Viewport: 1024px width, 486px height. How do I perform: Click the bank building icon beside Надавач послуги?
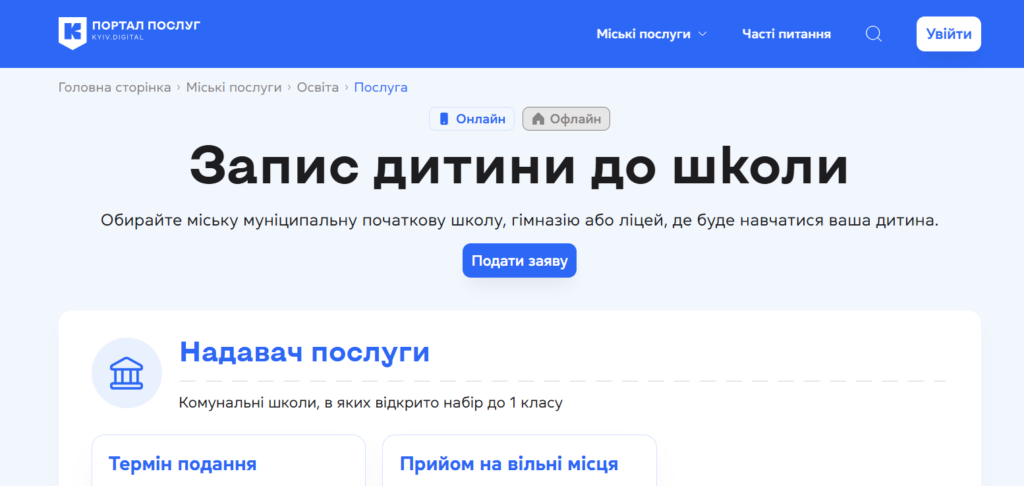[x=126, y=373]
